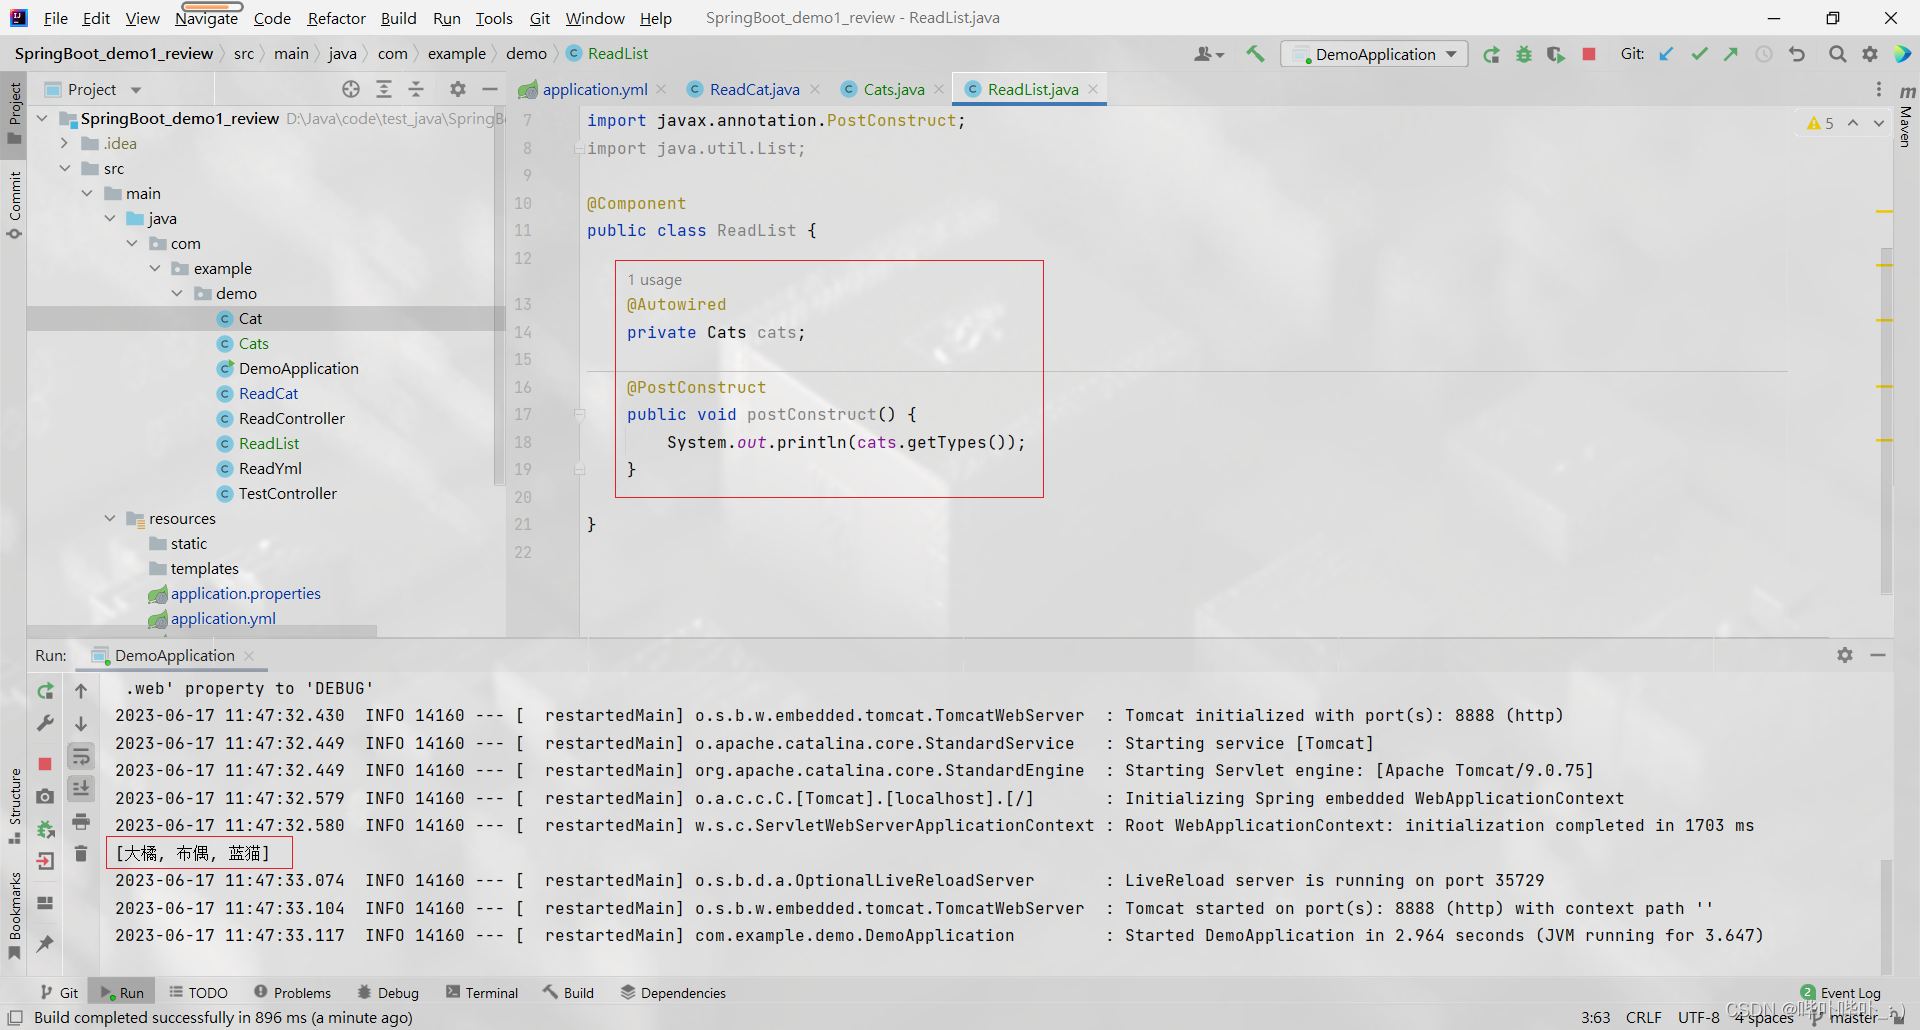The image size is (1920, 1030).
Task: Switch to application.yml editor tab
Action: (x=594, y=89)
